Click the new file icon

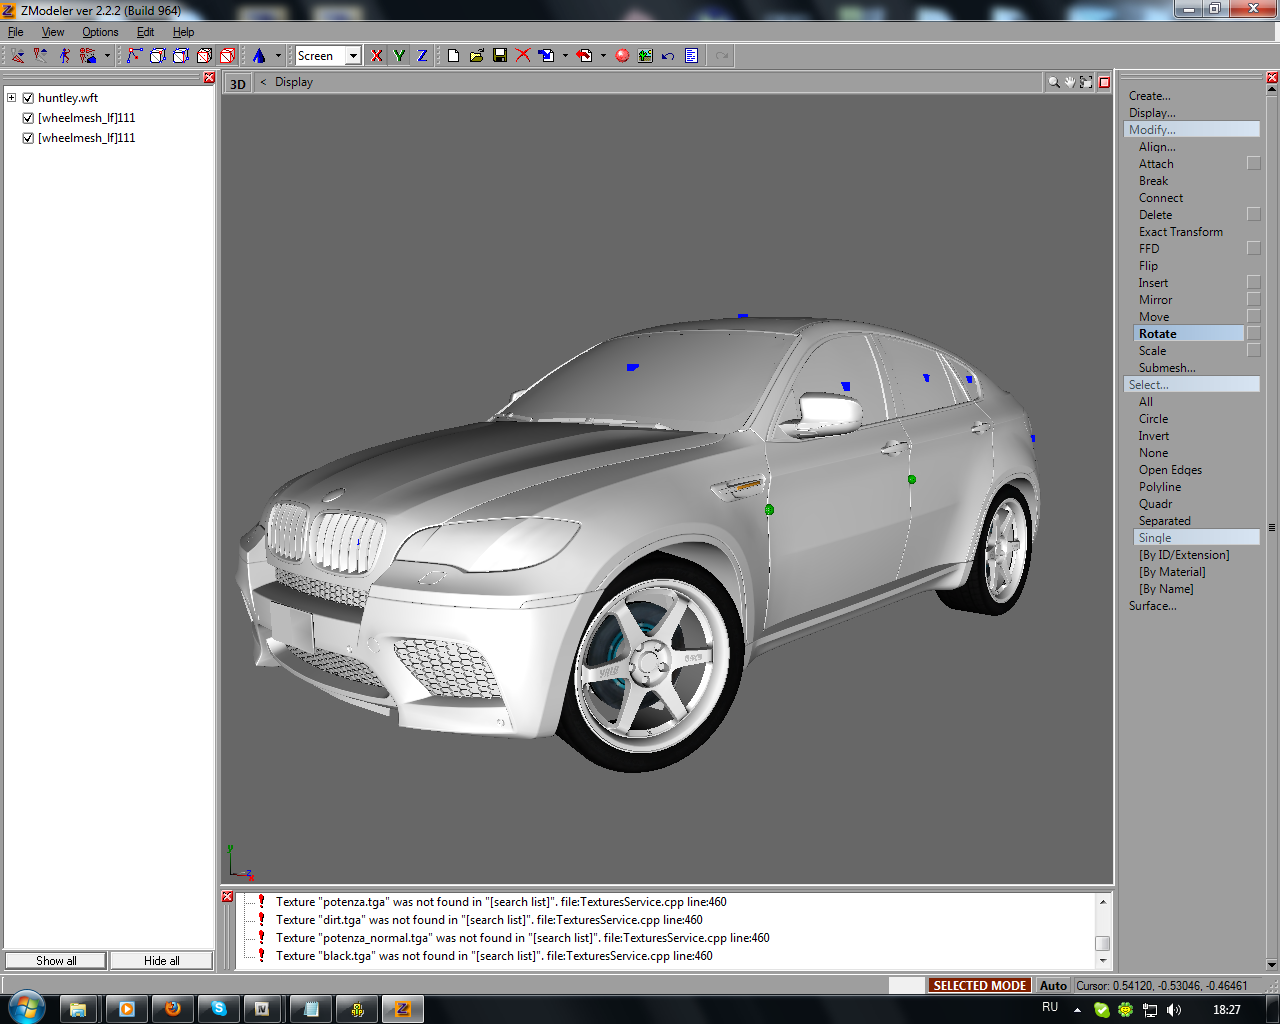click(x=453, y=56)
